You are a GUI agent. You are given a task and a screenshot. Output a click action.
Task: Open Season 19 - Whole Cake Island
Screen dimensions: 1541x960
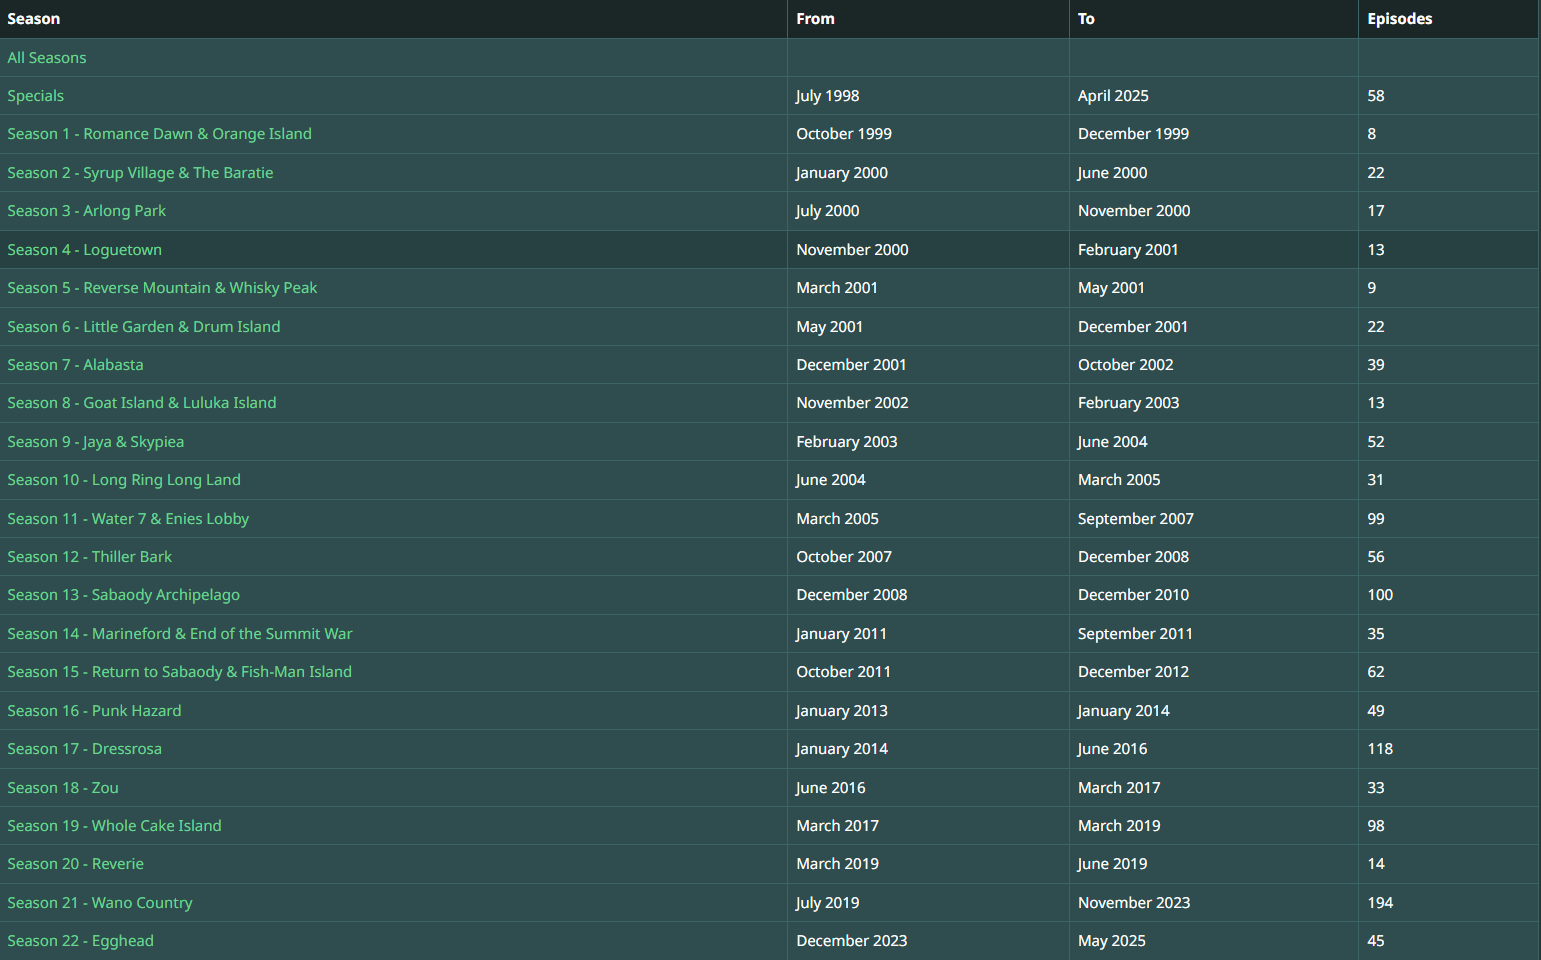tap(114, 826)
